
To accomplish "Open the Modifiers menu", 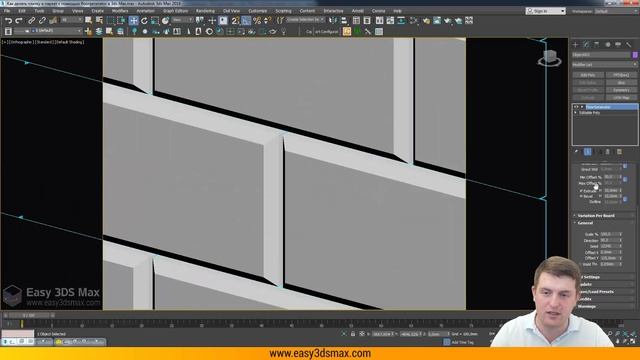I will pyautogui.click(x=120, y=11).
